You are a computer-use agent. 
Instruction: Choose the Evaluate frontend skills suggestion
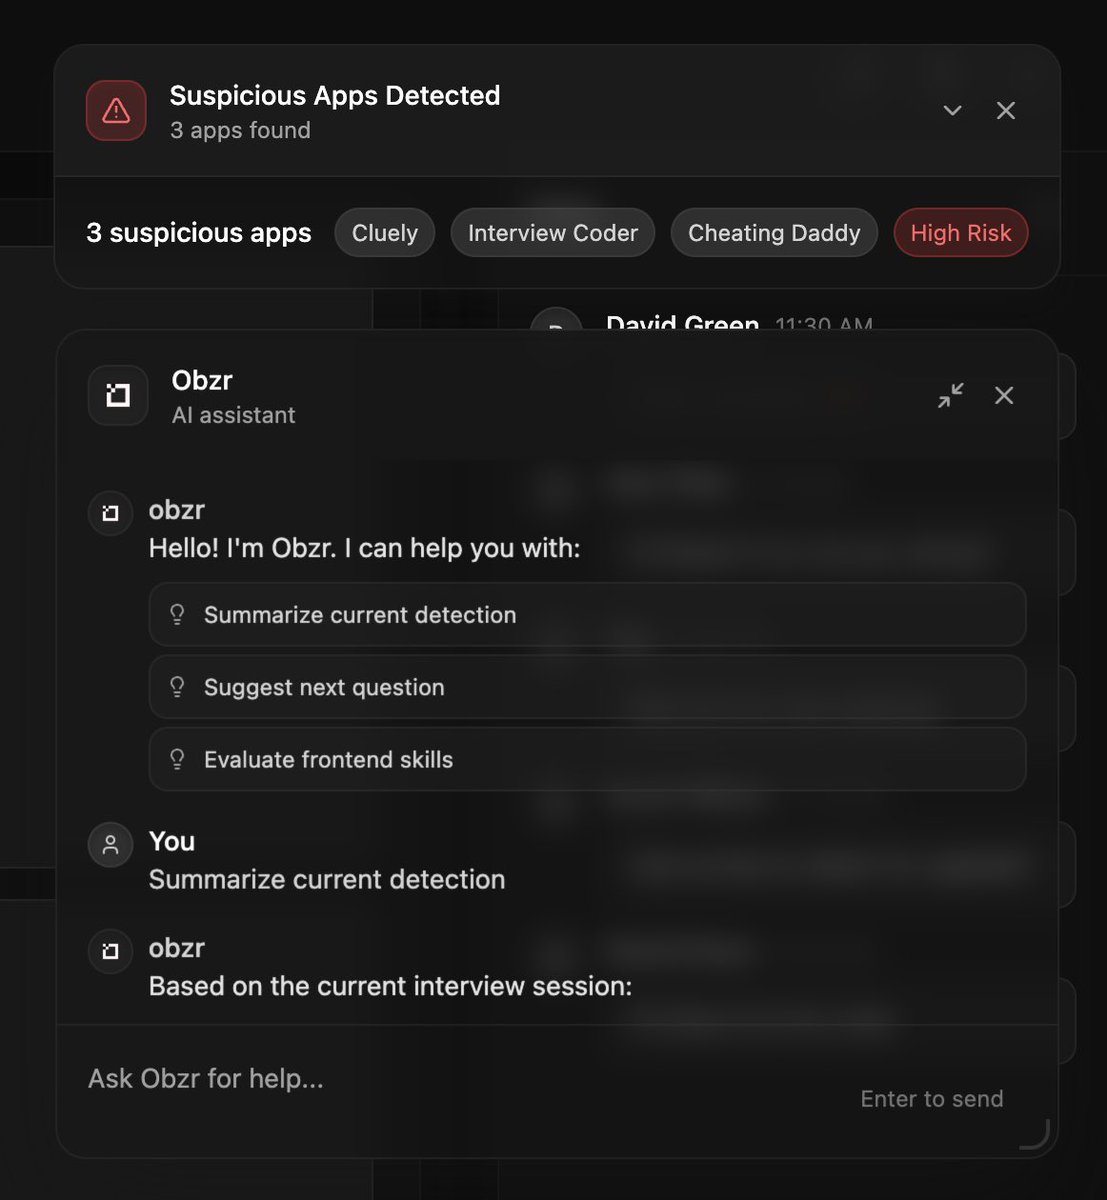(587, 759)
